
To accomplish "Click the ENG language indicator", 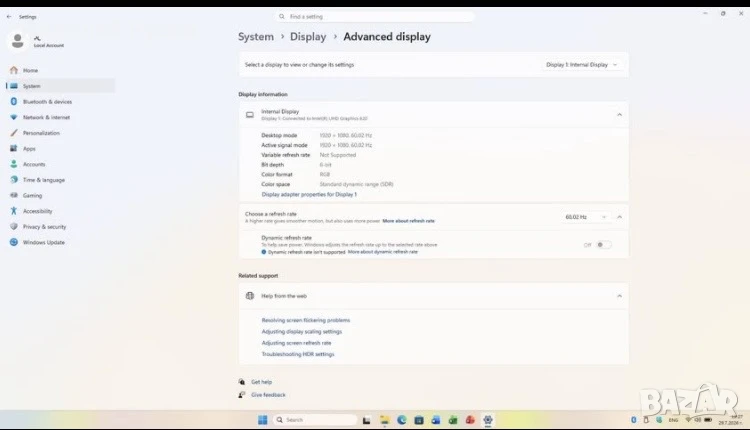I will click(673, 420).
